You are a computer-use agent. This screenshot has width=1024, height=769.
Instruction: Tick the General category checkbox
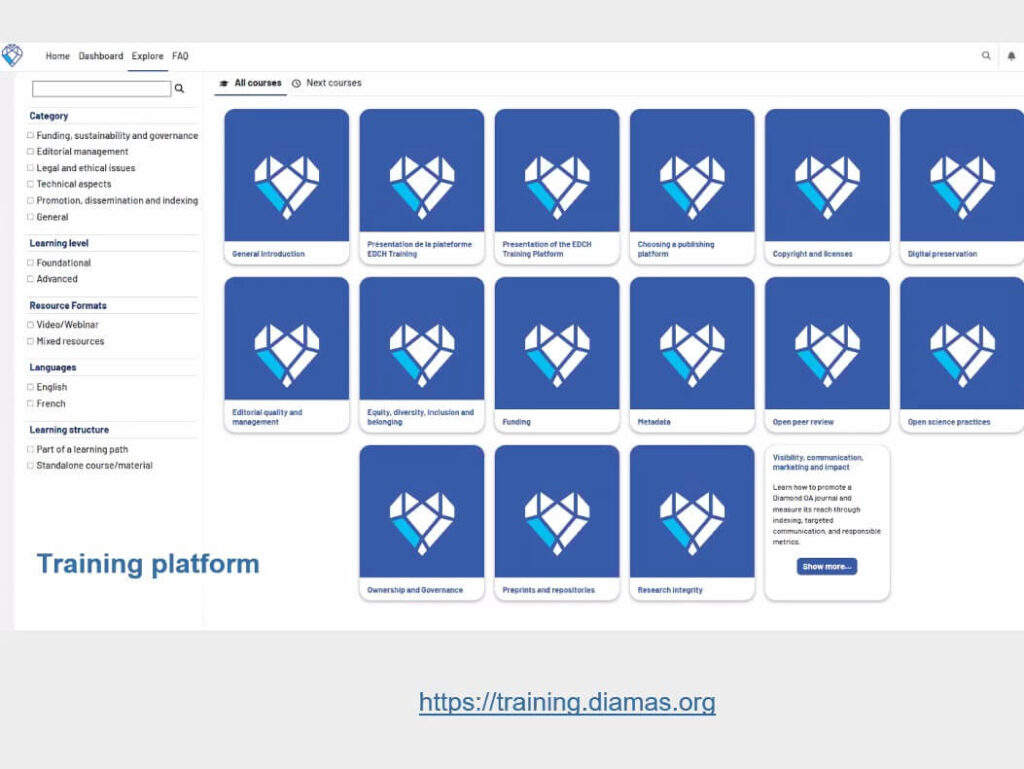30,217
